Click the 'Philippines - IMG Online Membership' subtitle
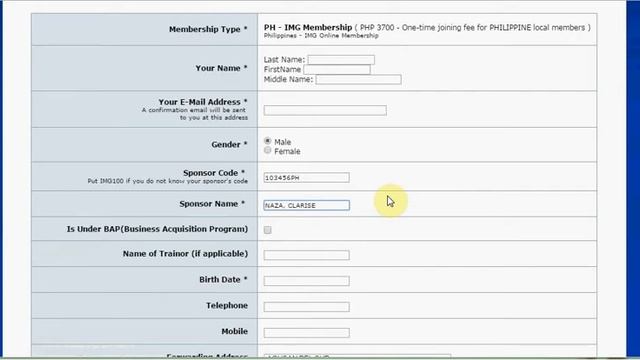 coord(321,36)
